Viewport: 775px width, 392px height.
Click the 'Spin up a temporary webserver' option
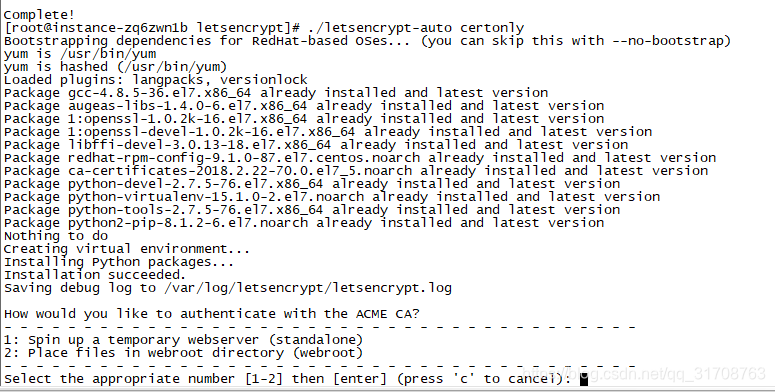[x=183, y=340]
